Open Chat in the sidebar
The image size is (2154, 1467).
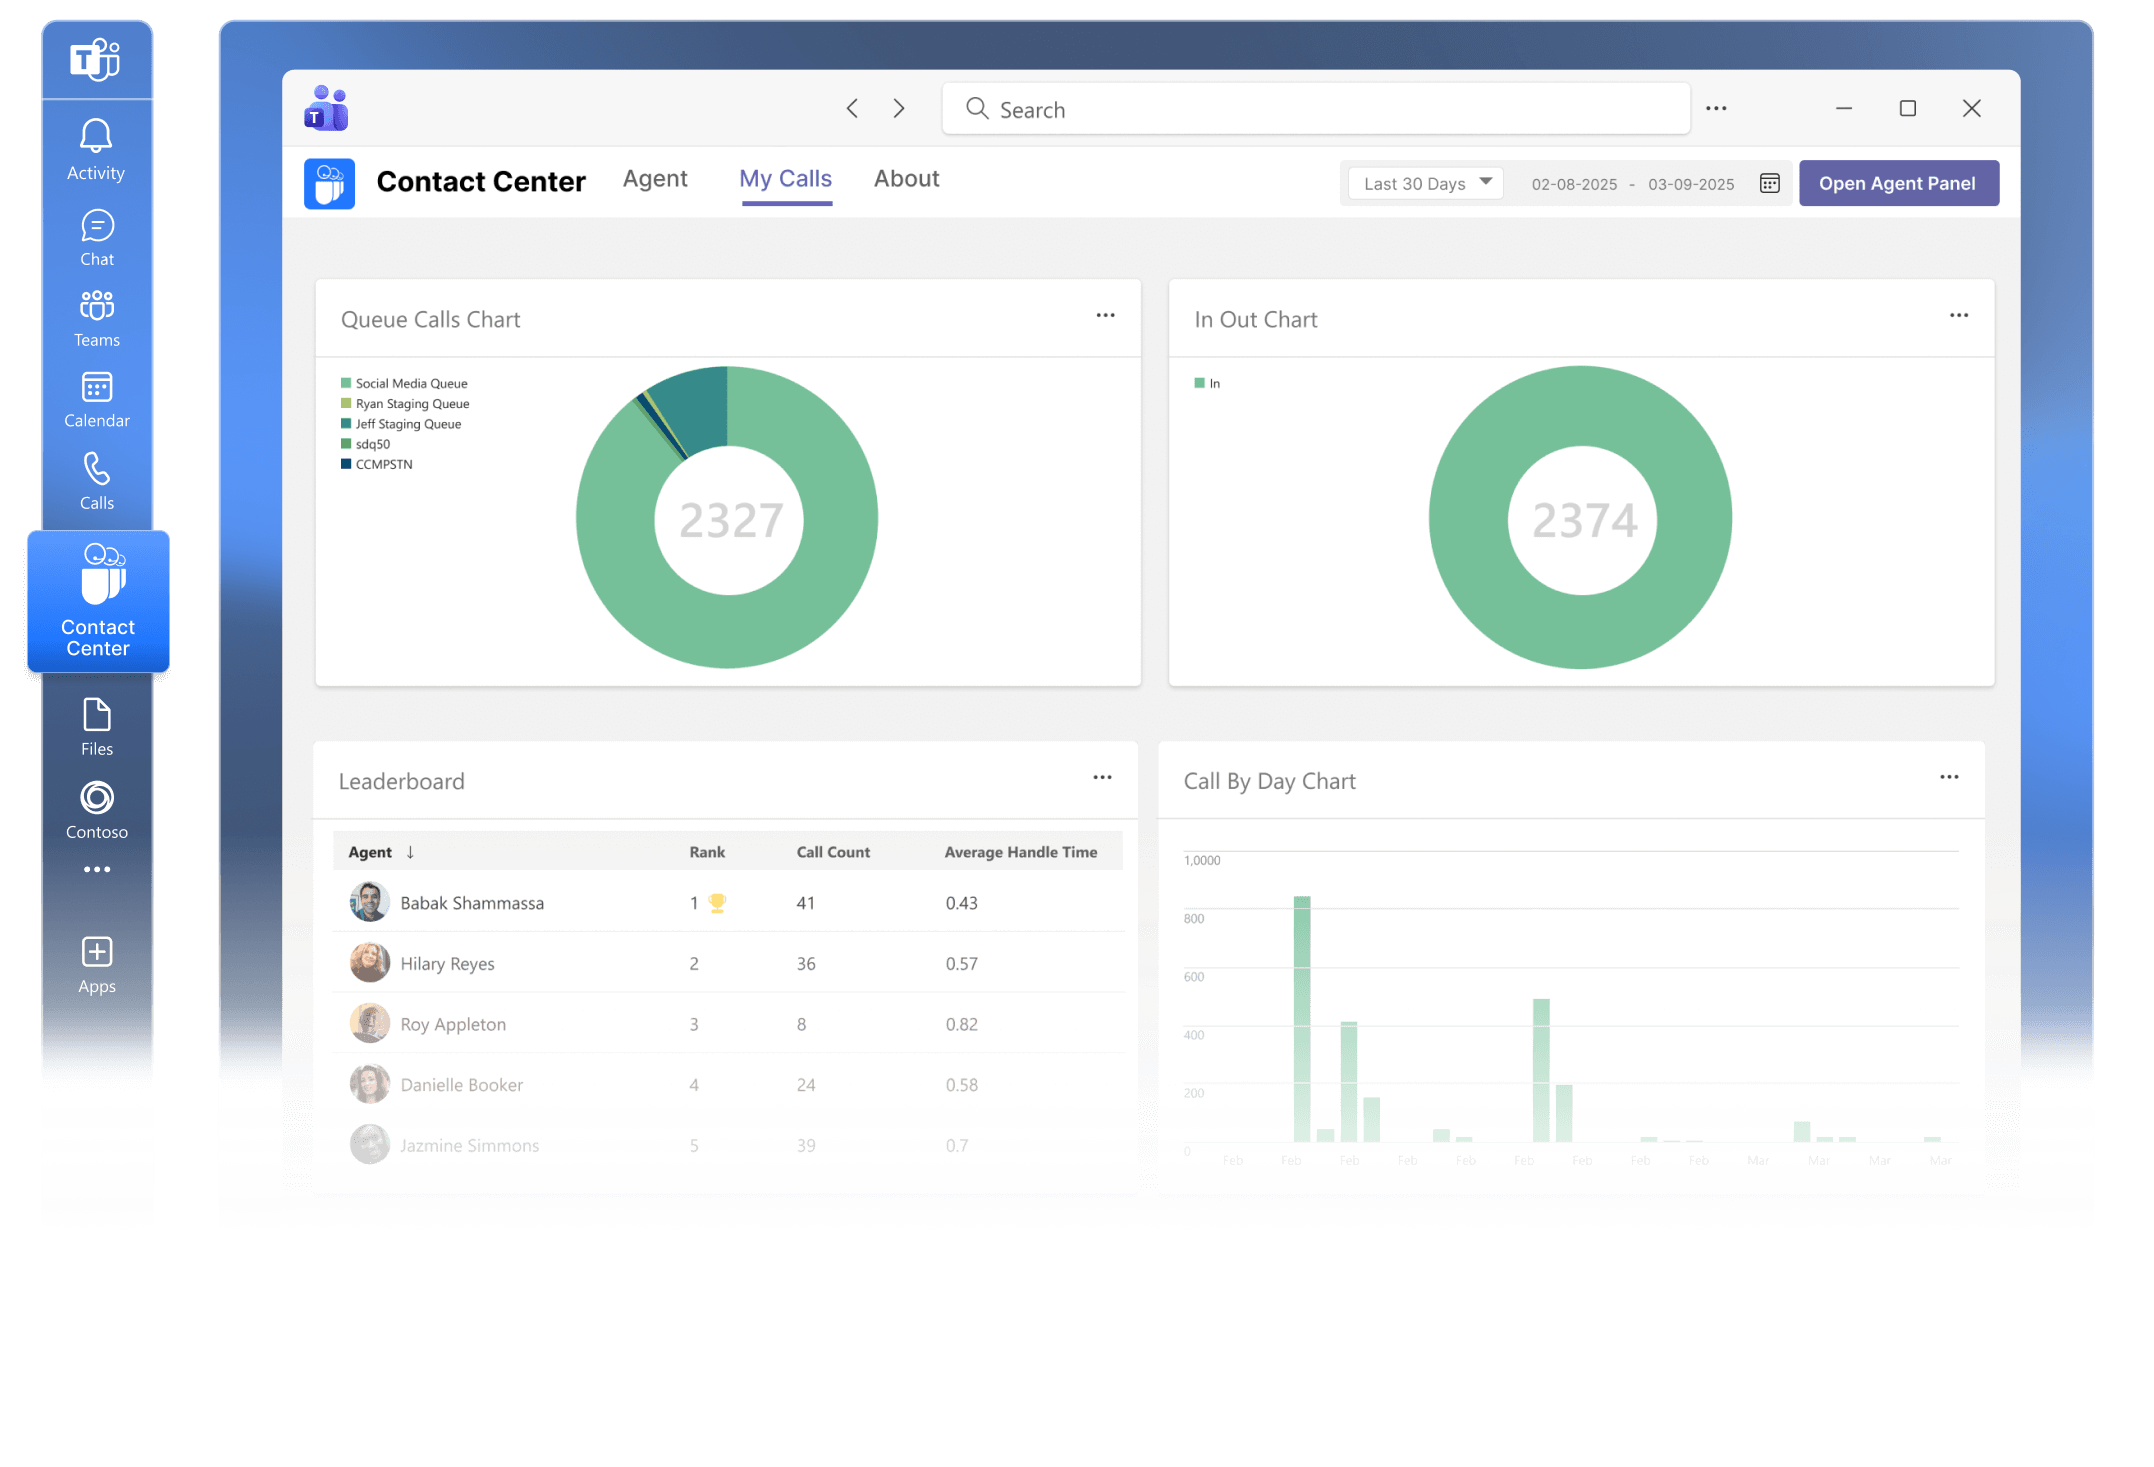pos(97,227)
